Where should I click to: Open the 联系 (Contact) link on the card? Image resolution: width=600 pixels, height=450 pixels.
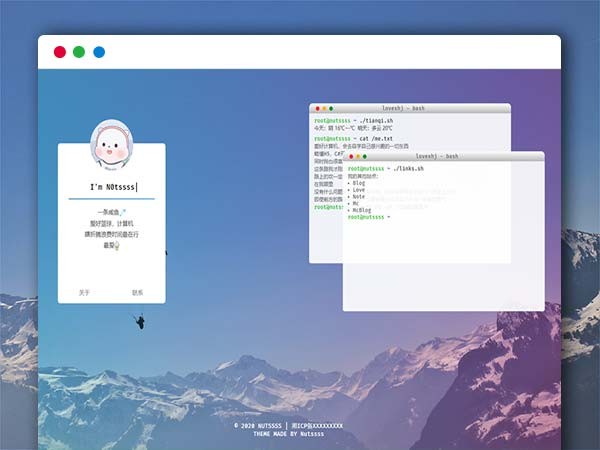tap(138, 293)
